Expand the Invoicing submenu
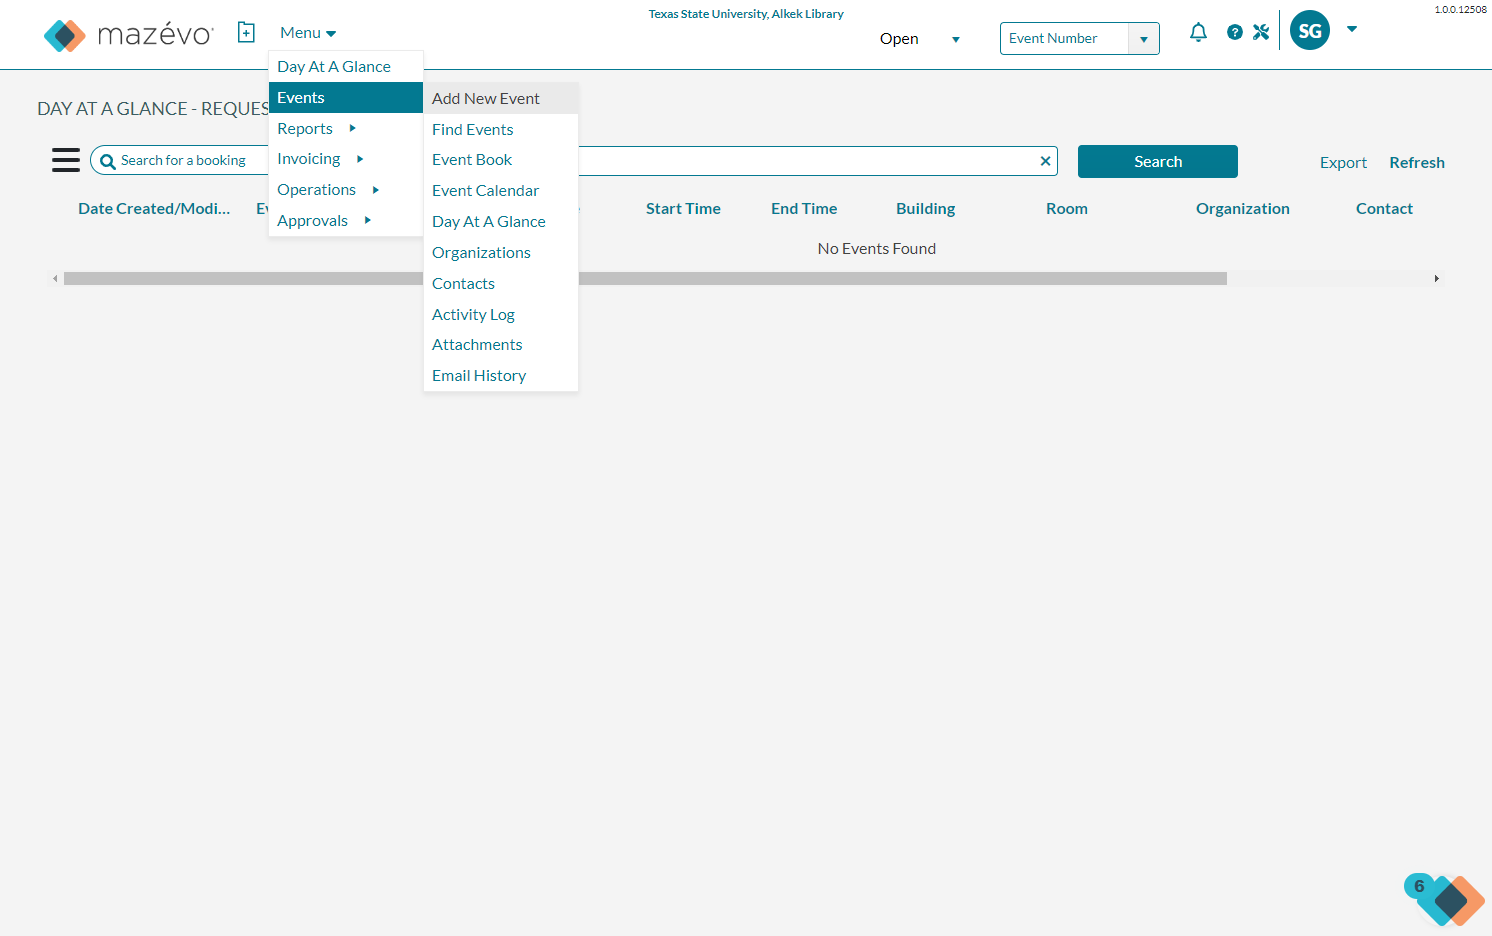Screen dimensions: 1492x936 pos(345,159)
